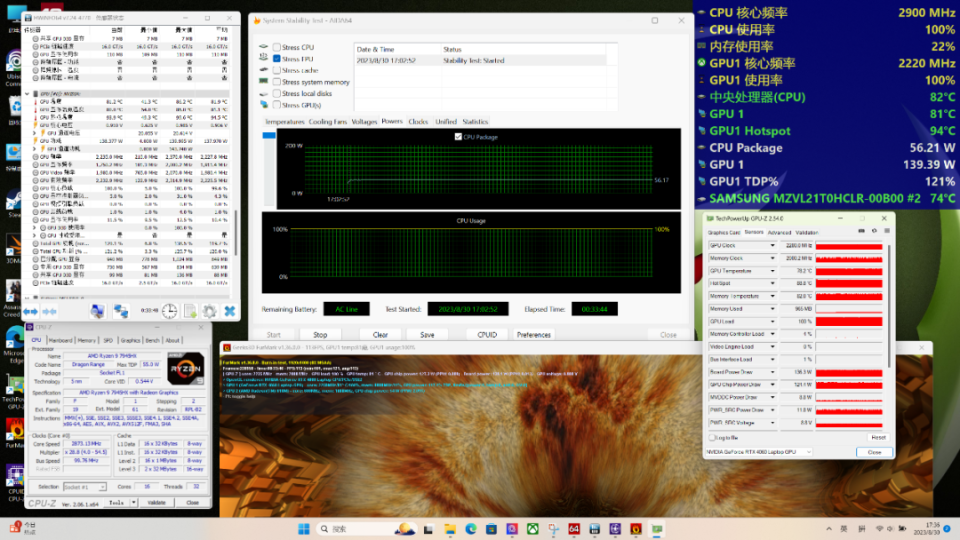Screen dimensions: 960x540
Task: Click HWiNFO log file icon with plus
Action: tap(190, 311)
